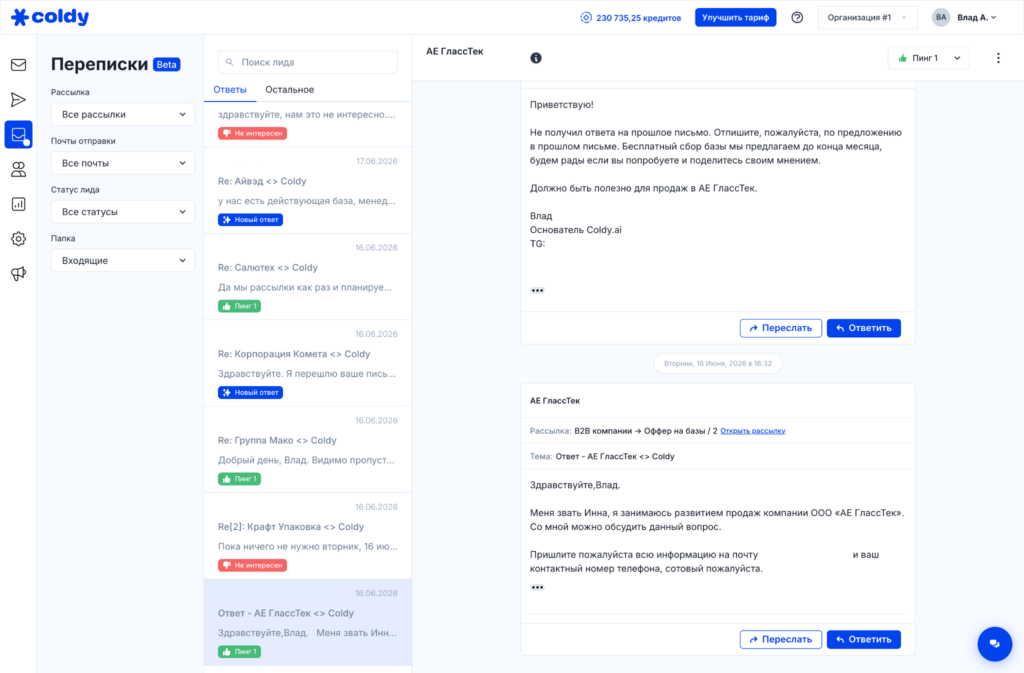Select the Ответы tab

tap(230, 89)
